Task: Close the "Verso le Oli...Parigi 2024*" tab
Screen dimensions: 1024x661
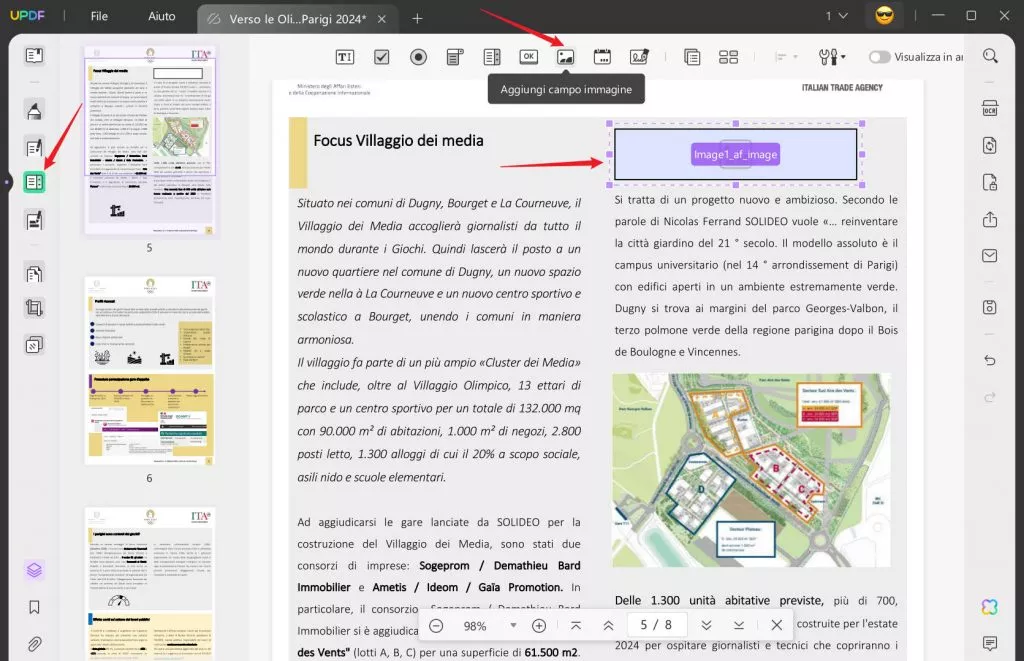Action: (382, 19)
